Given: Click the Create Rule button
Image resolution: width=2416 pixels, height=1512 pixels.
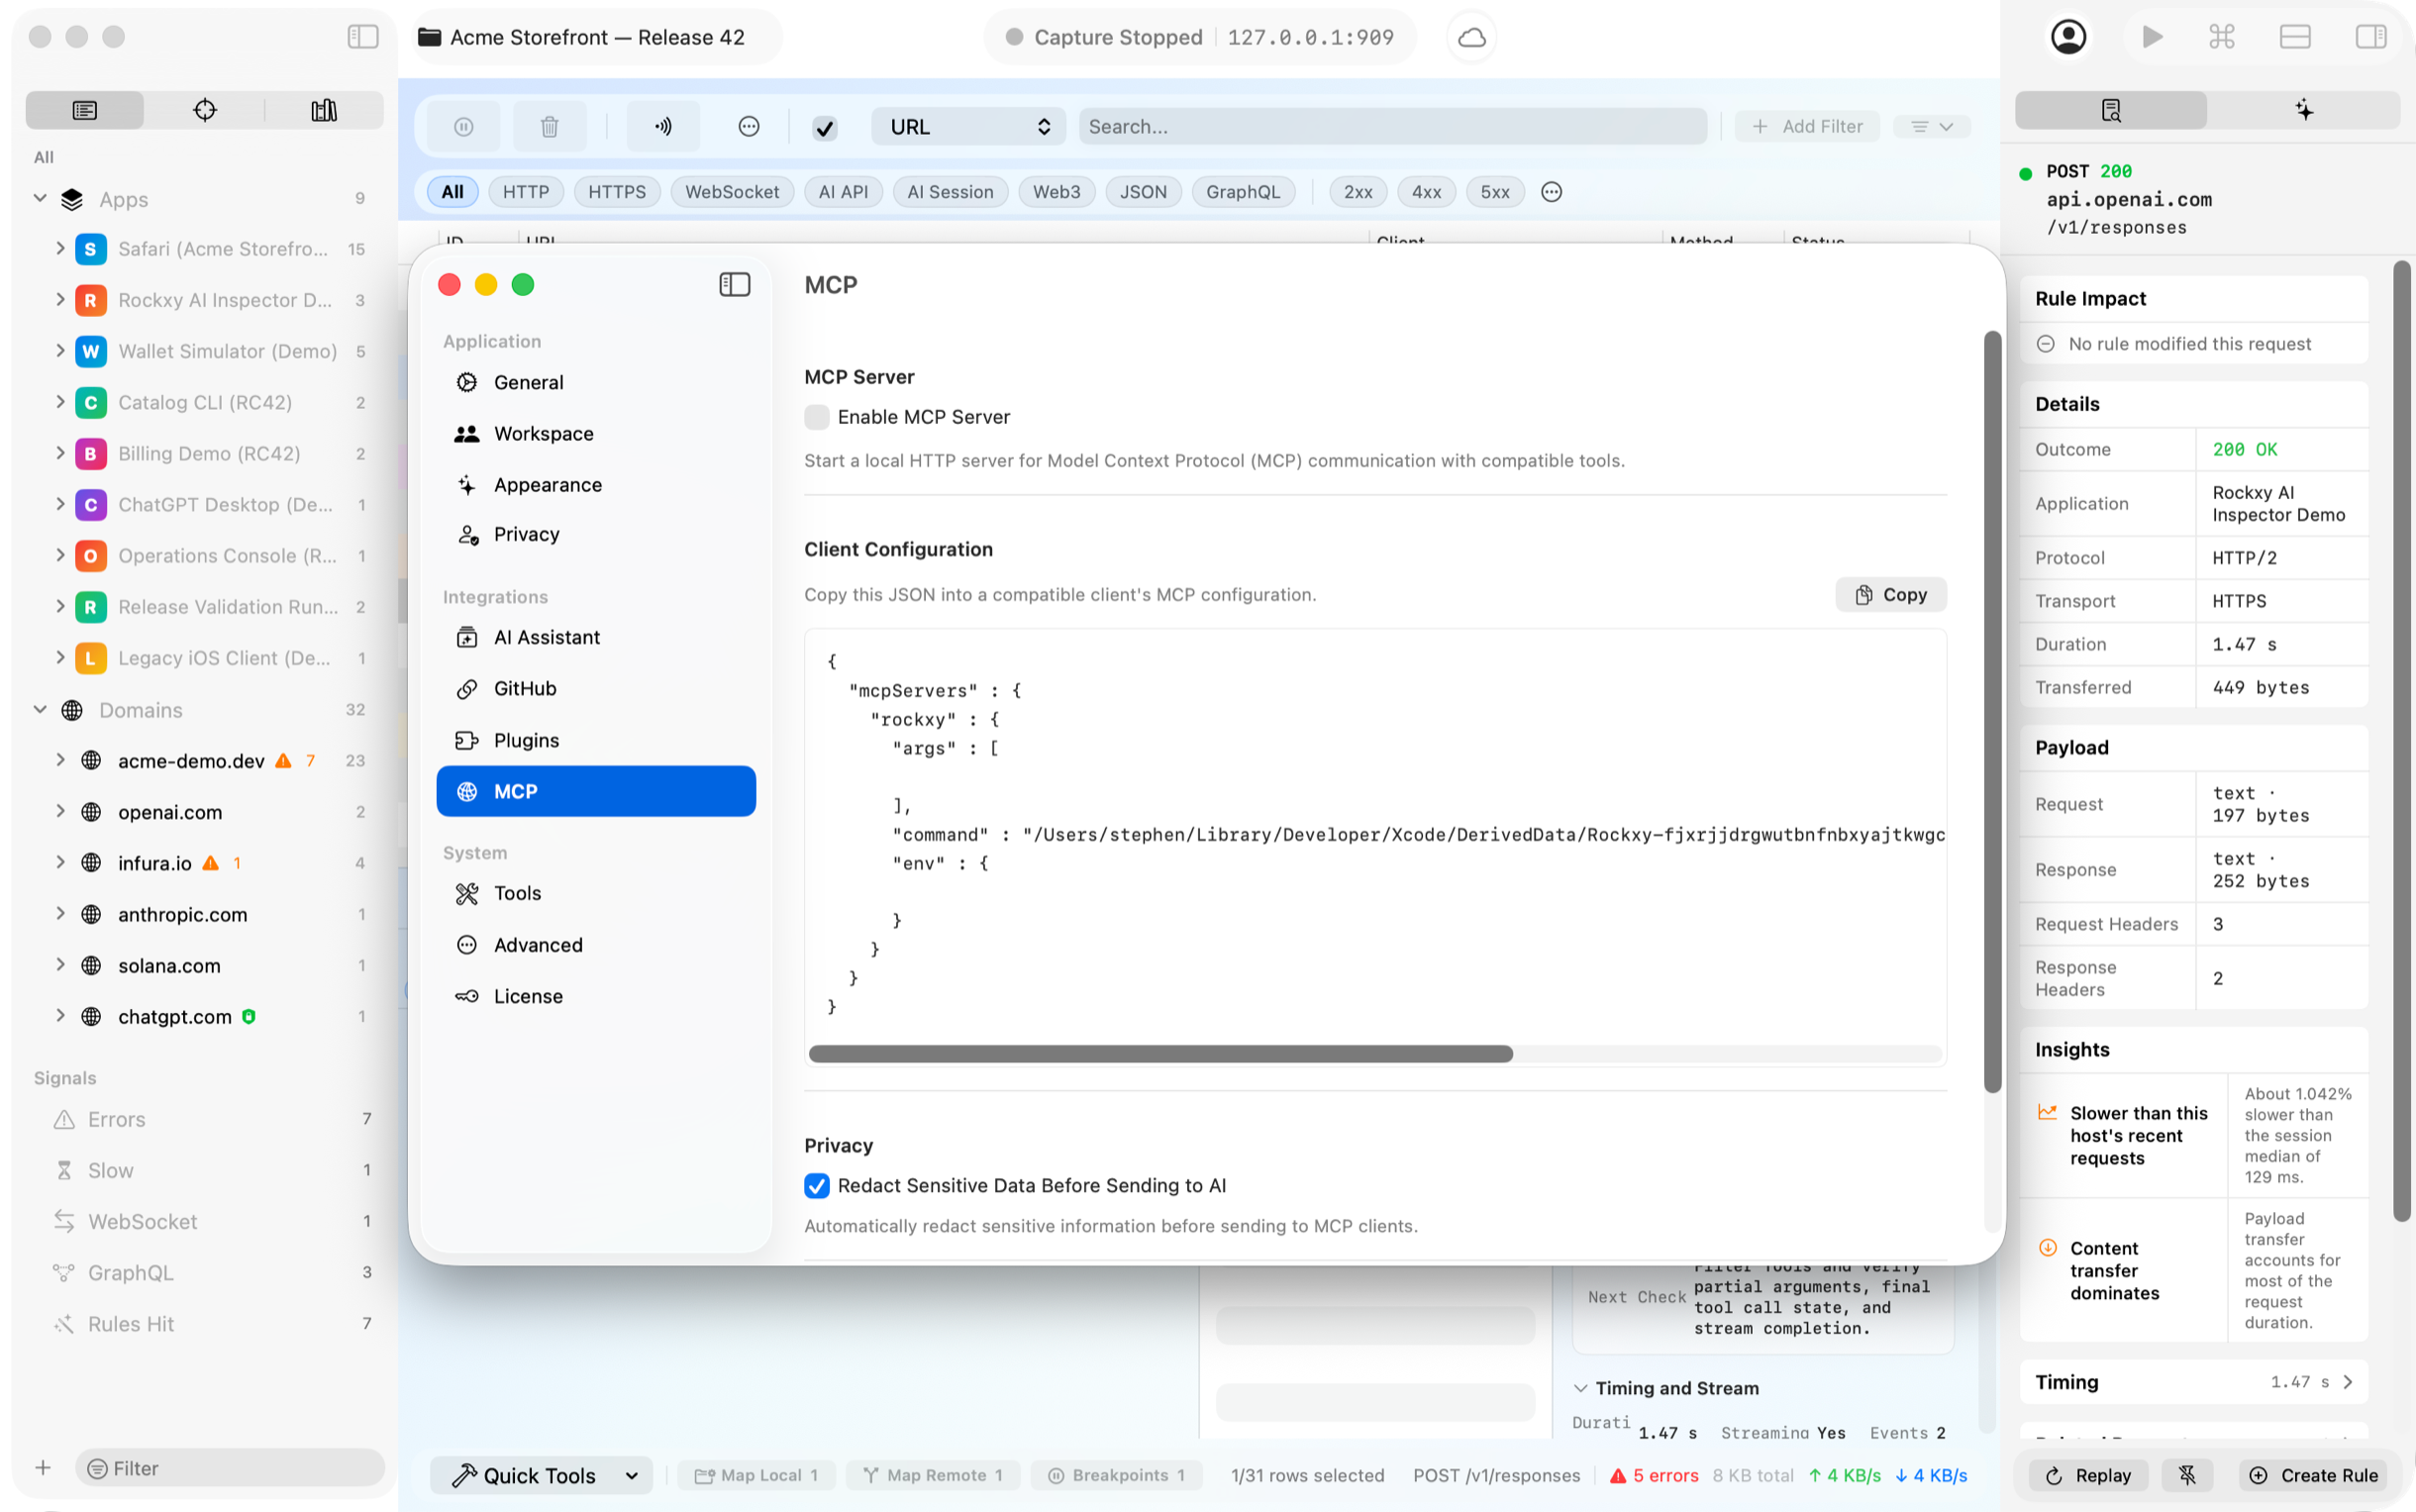Looking at the screenshot, I should pos(2314,1475).
